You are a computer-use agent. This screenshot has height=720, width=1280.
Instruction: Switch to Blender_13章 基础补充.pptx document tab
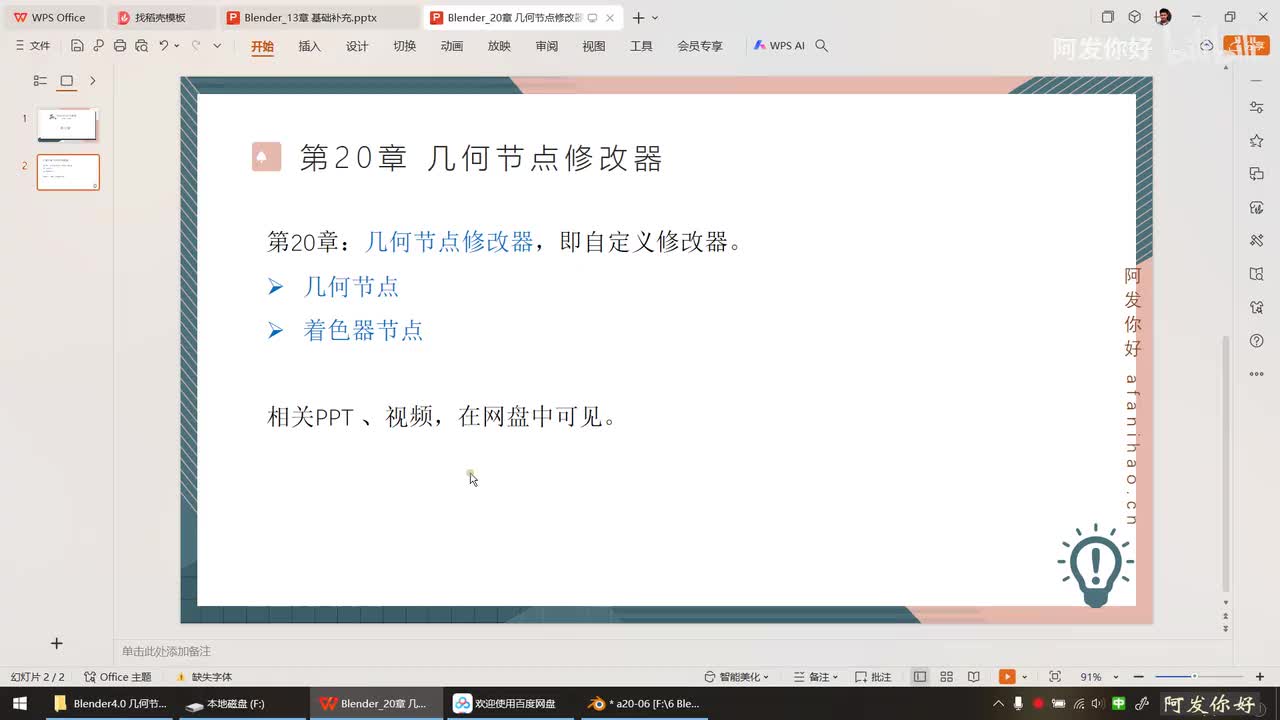point(318,18)
